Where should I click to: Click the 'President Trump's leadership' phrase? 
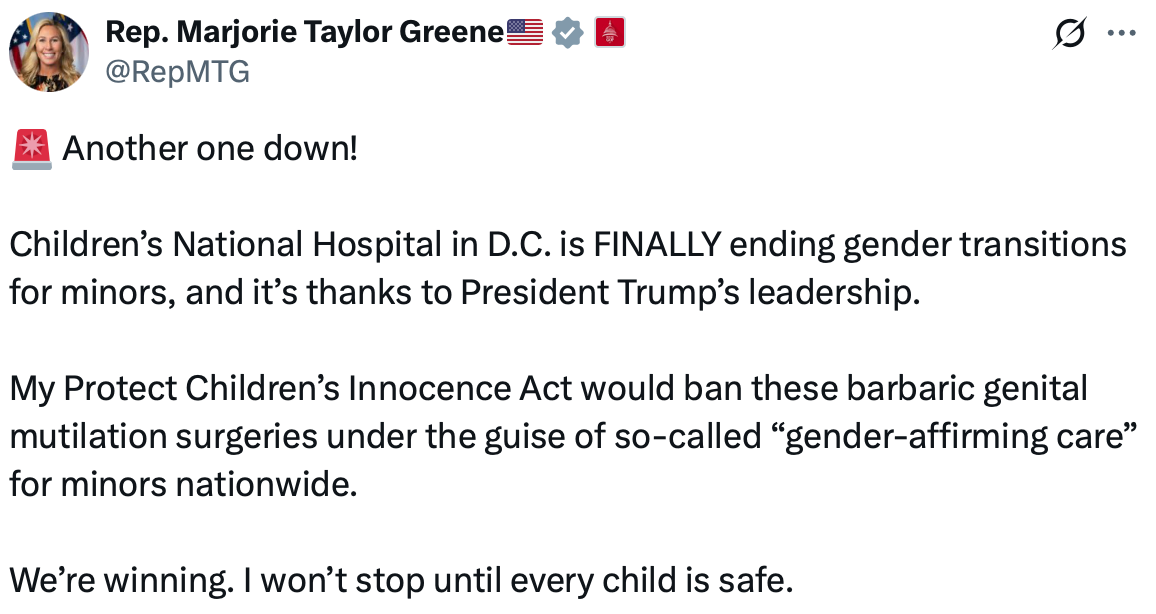click(x=690, y=293)
